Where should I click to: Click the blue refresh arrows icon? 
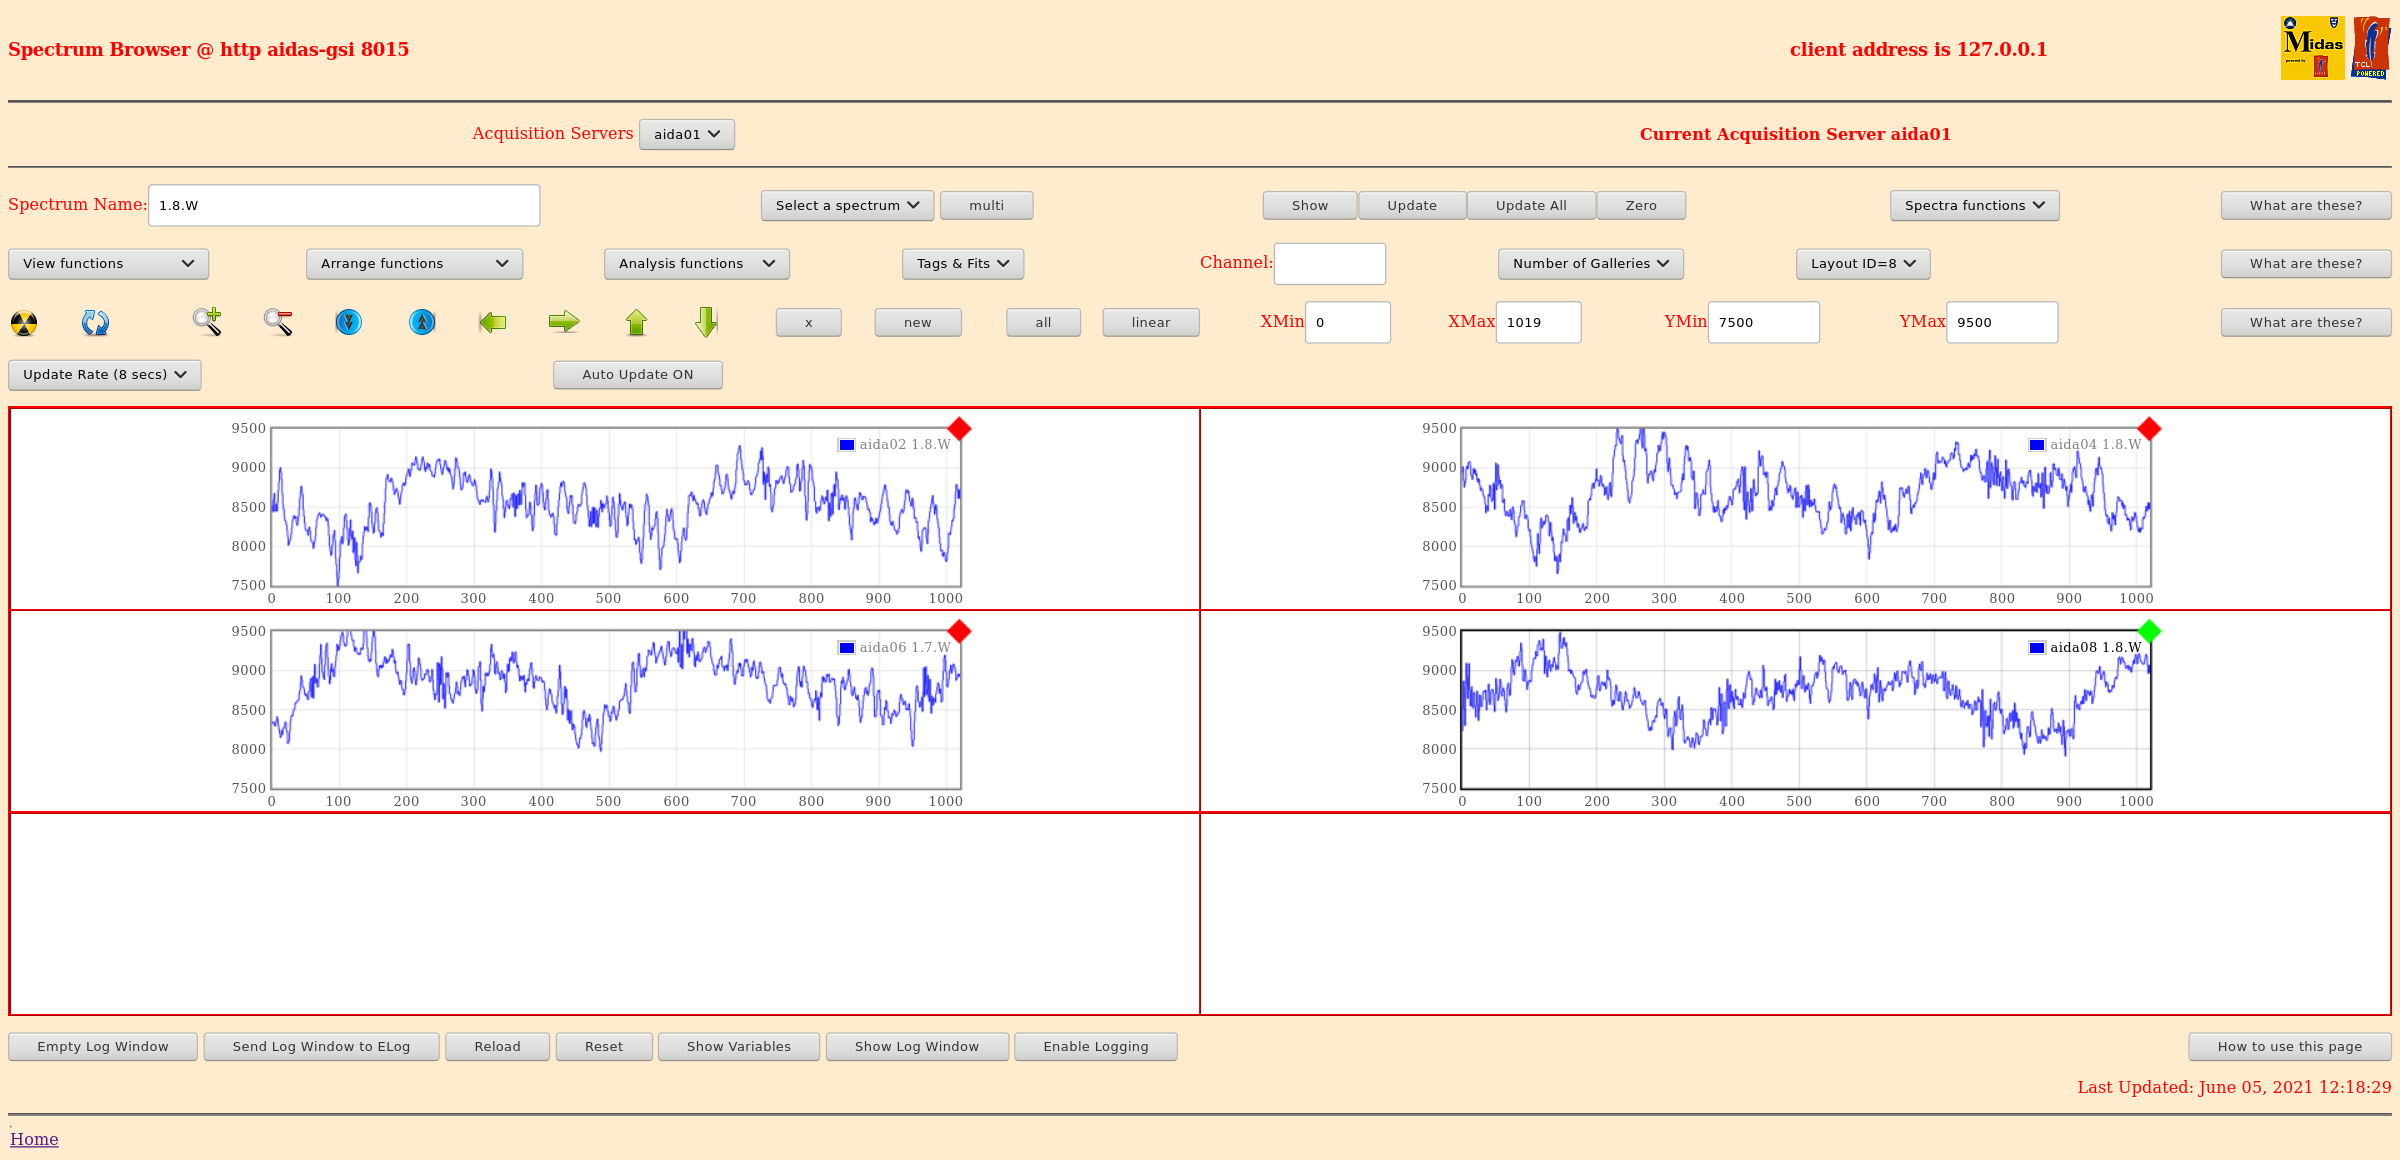coord(95,323)
